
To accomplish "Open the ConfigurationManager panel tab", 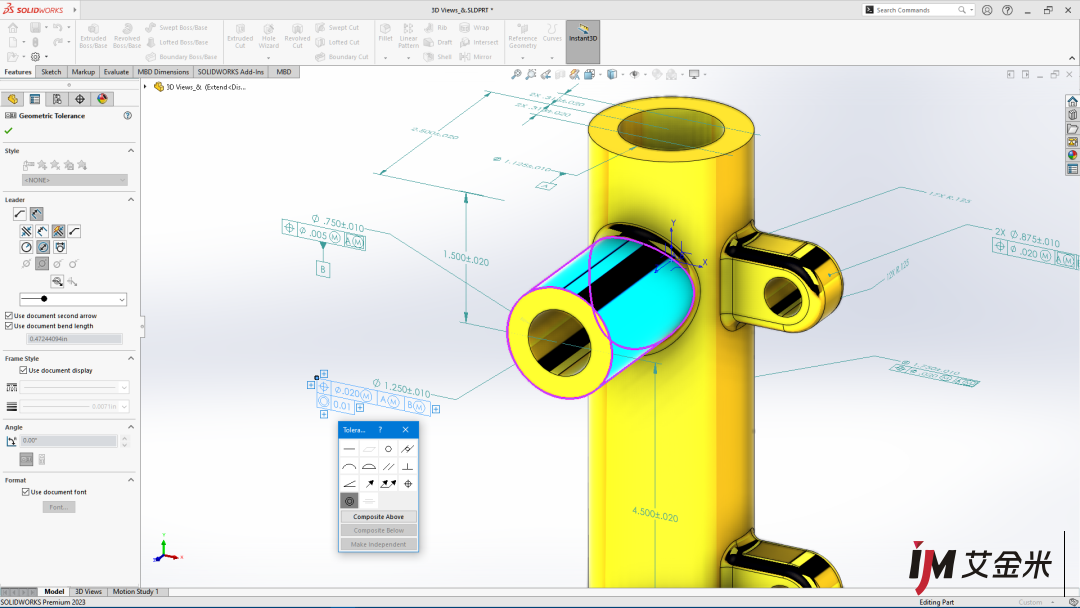I will [x=57, y=99].
